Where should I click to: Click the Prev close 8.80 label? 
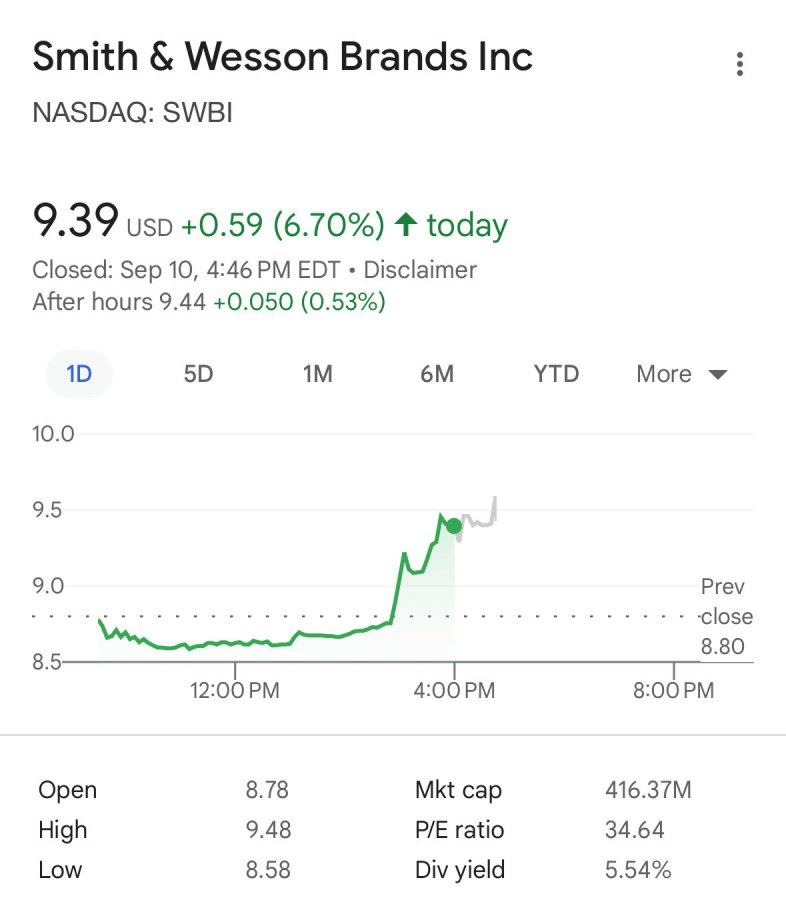coord(726,616)
